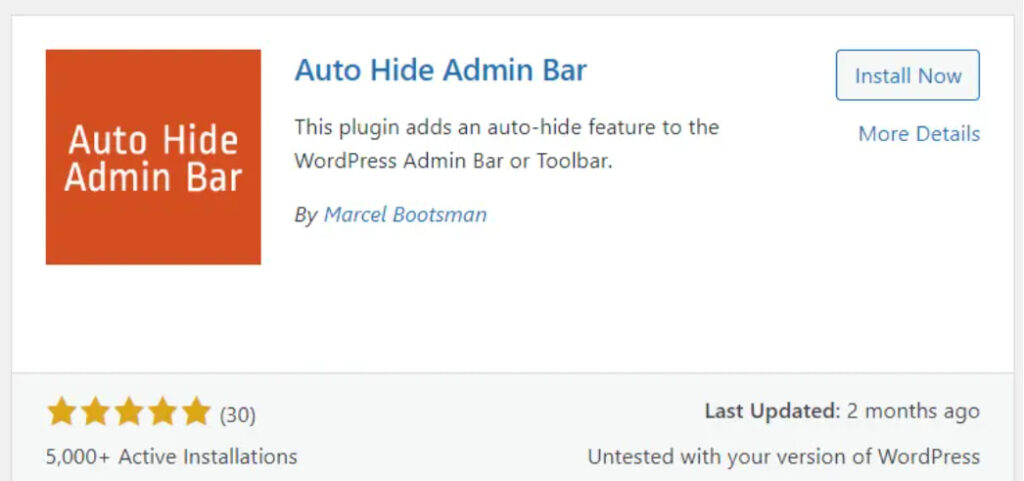Click the 5,000+ Active Installations text
This screenshot has width=1024, height=481.
[x=172, y=456]
